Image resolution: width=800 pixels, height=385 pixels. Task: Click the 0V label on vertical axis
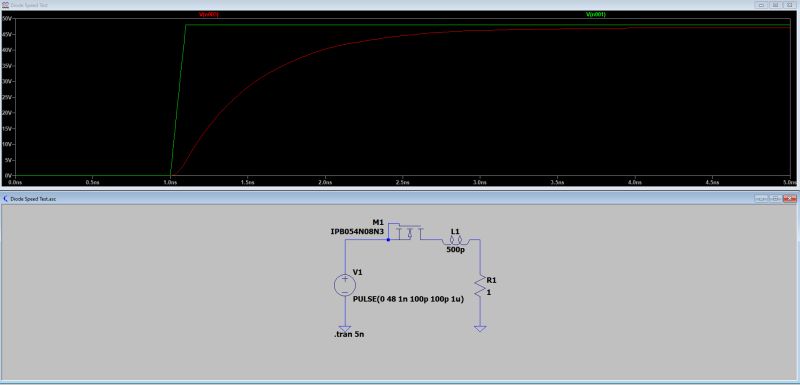(8, 175)
